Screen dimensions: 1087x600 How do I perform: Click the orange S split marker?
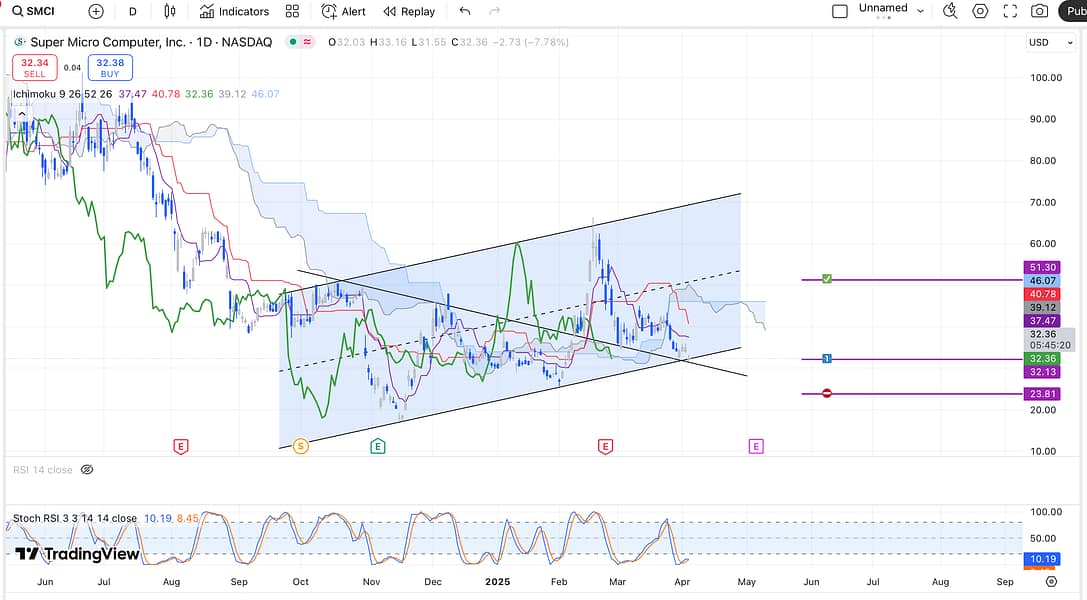coord(300,446)
